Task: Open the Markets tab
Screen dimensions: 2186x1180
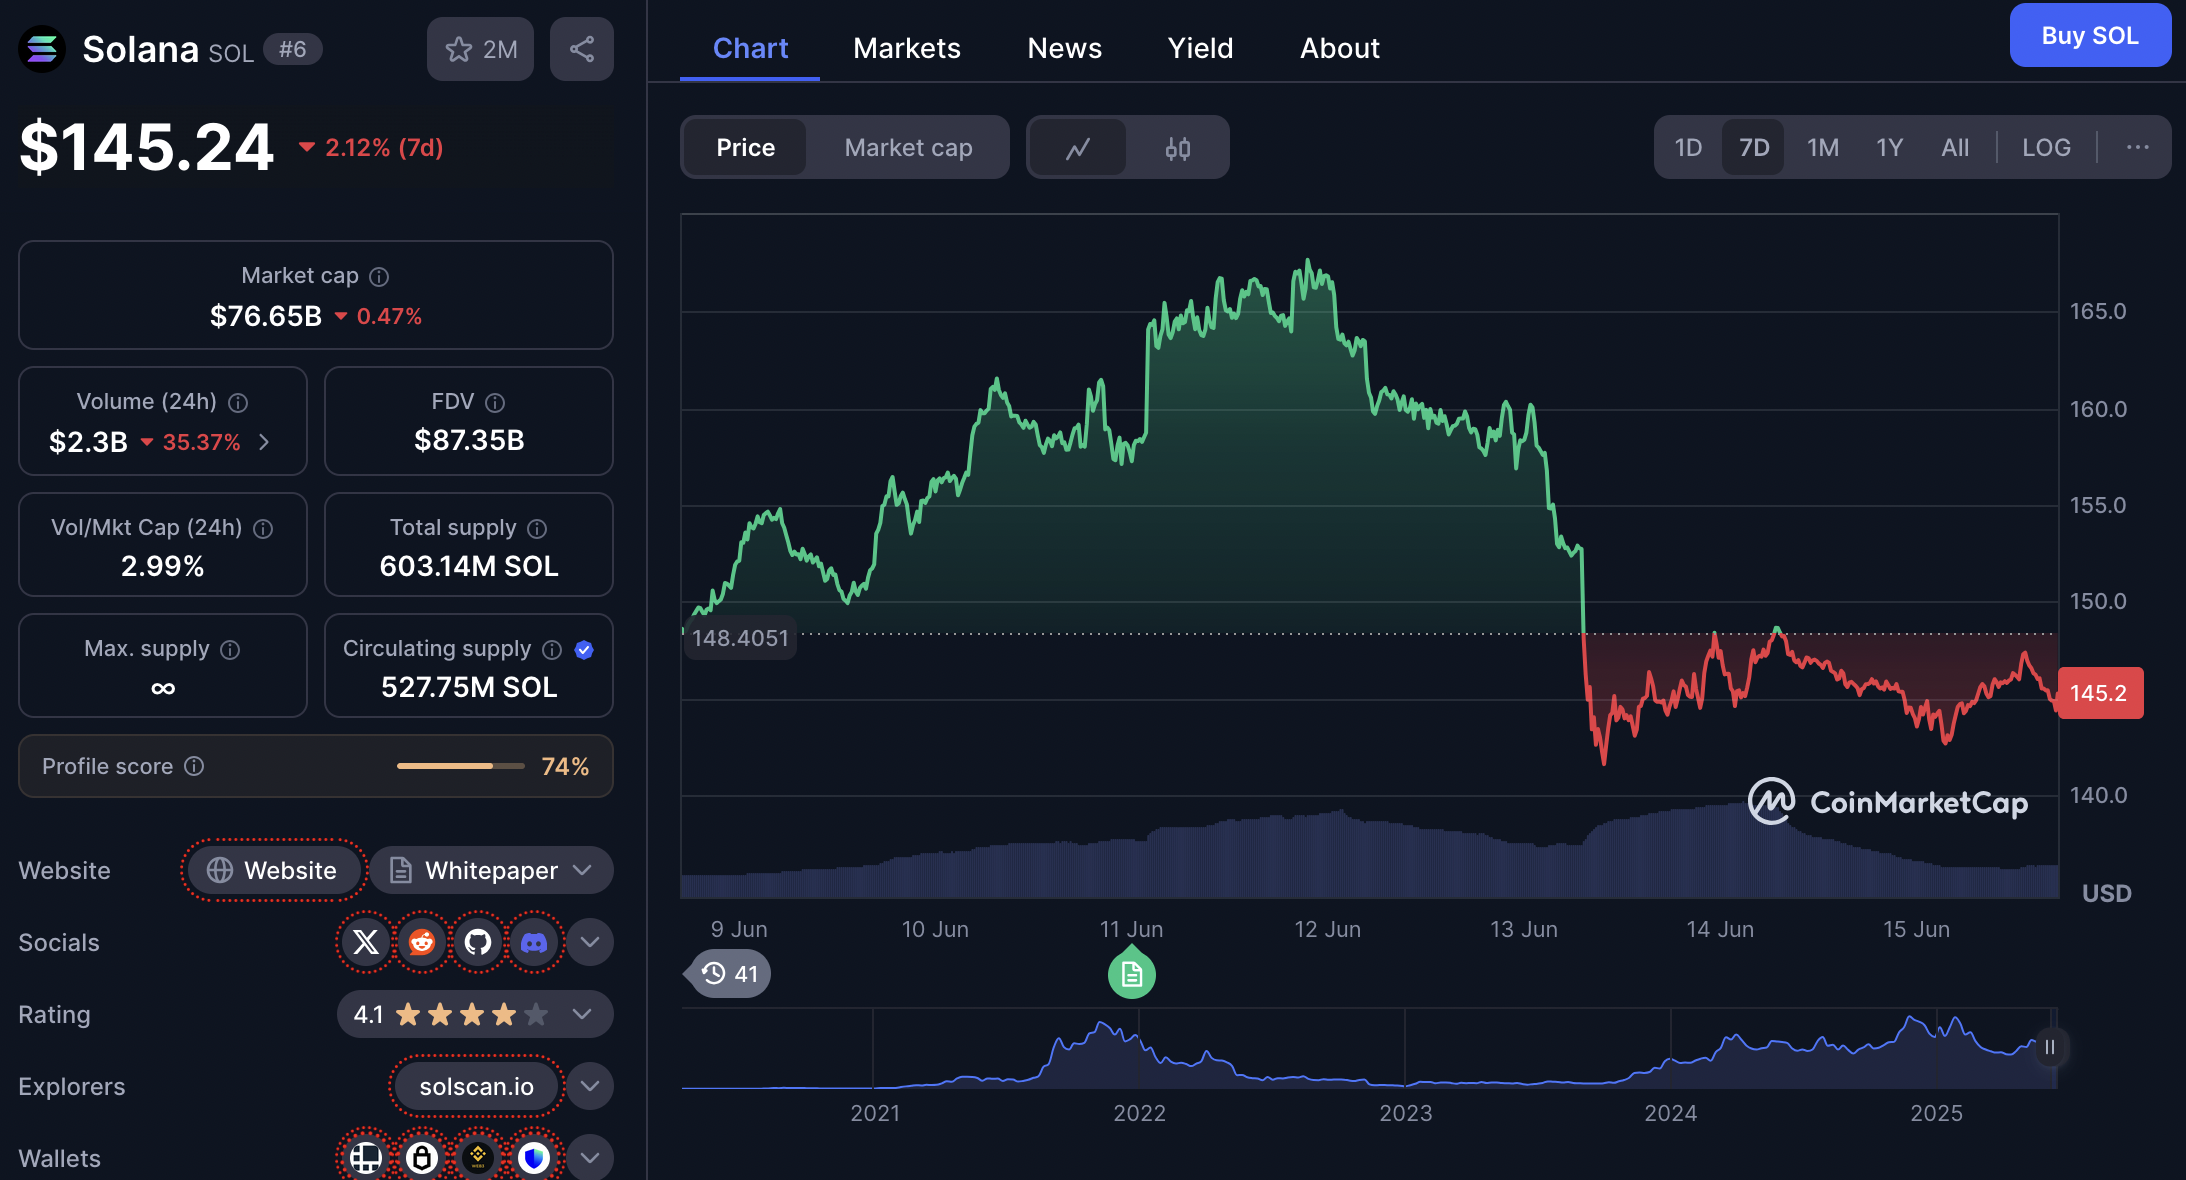Action: point(906,48)
